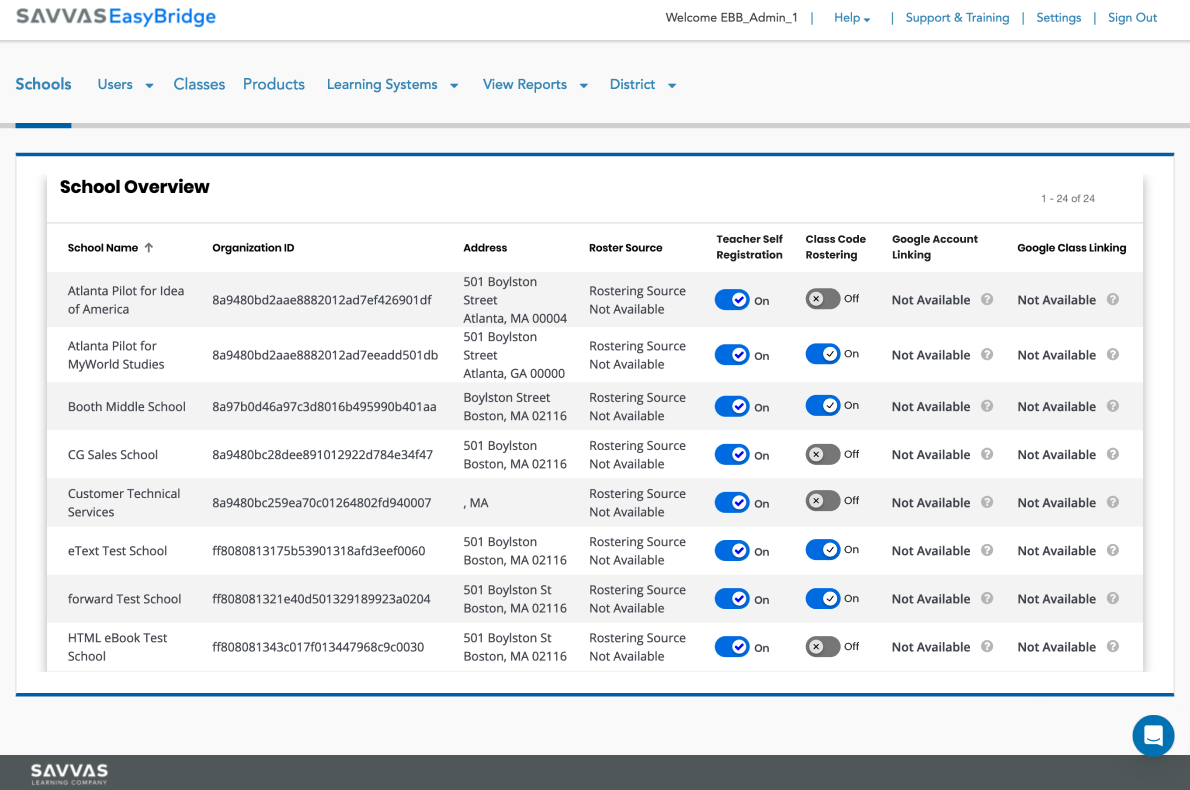Click Google Class Linking help icon for forward Test School

[x=1113, y=598]
